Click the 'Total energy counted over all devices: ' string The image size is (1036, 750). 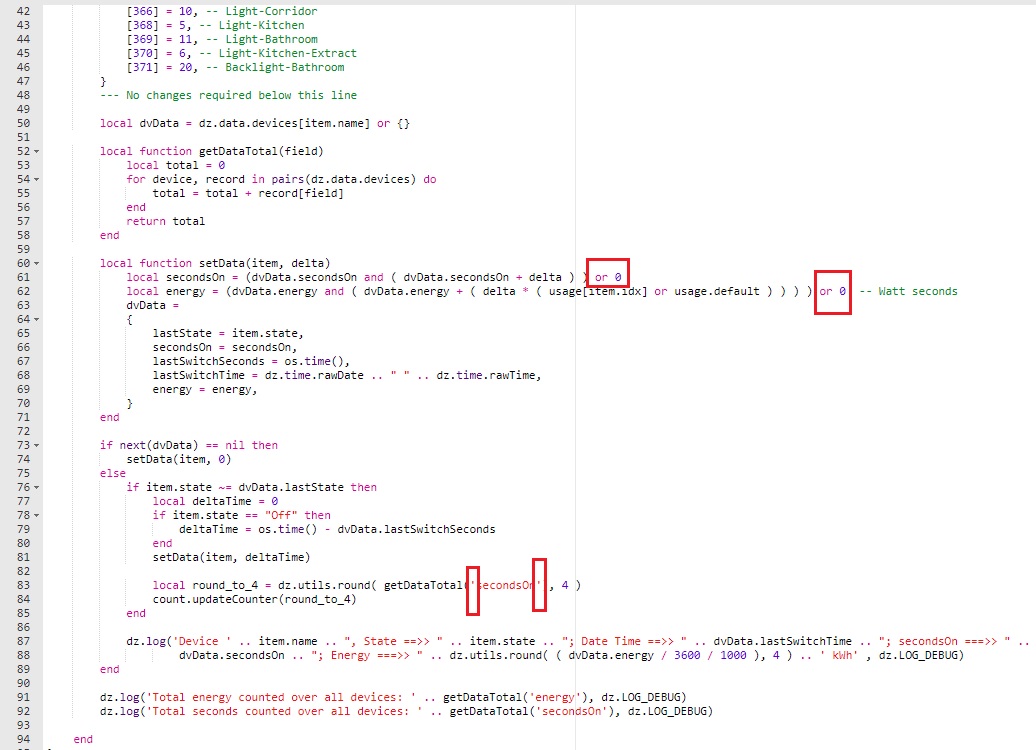(x=281, y=697)
